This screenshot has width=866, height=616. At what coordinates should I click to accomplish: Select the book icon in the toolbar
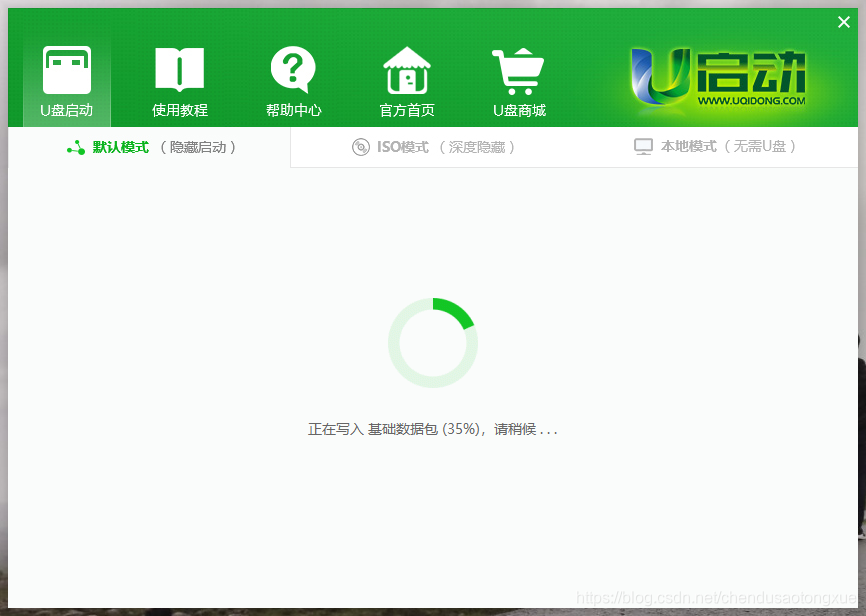point(179,68)
